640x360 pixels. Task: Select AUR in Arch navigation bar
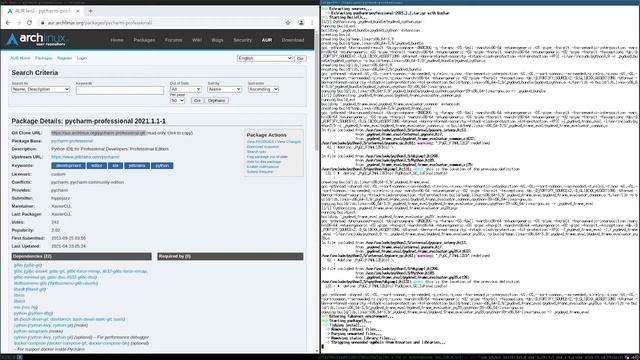point(267,40)
